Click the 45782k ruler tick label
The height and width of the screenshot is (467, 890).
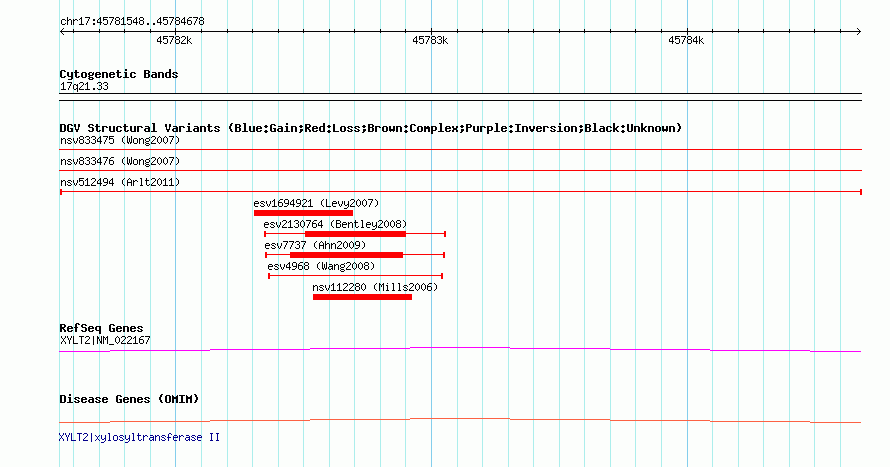tap(174, 40)
